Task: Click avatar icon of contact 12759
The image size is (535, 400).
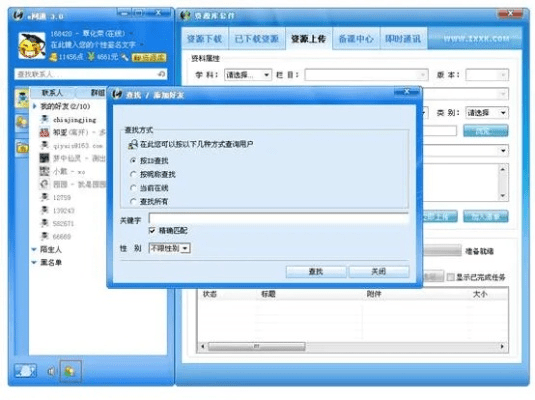Action: [44, 197]
